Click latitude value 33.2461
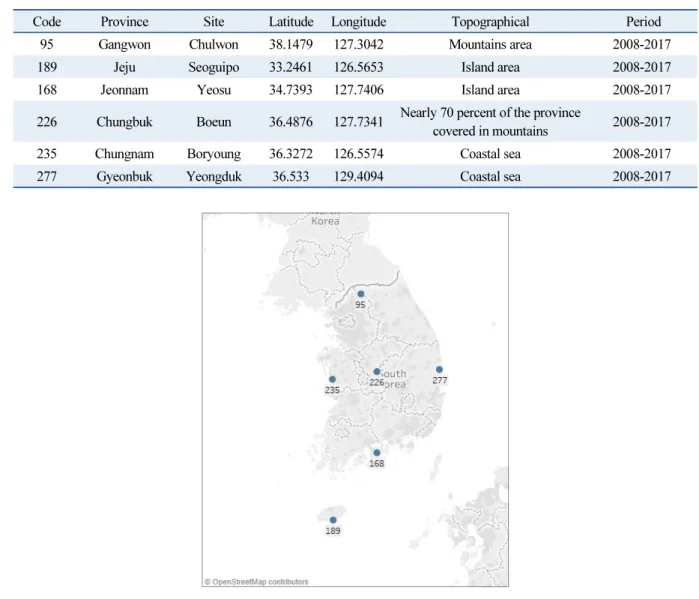The height and width of the screenshot is (599, 699). click(291, 67)
